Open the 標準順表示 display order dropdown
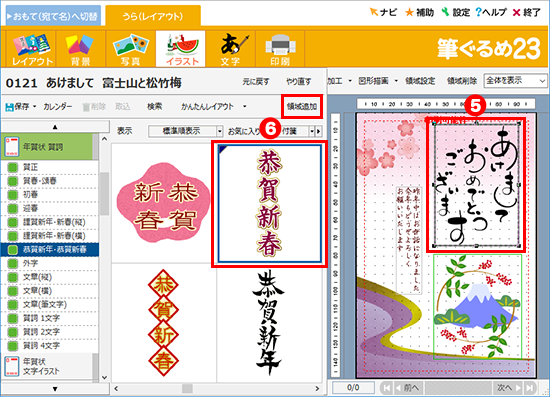Image resolution: width=550 pixels, height=397 pixels. (185, 131)
